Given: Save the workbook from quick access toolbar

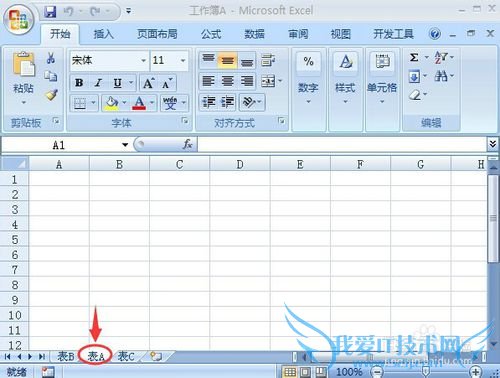Looking at the screenshot, I should pos(50,12).
